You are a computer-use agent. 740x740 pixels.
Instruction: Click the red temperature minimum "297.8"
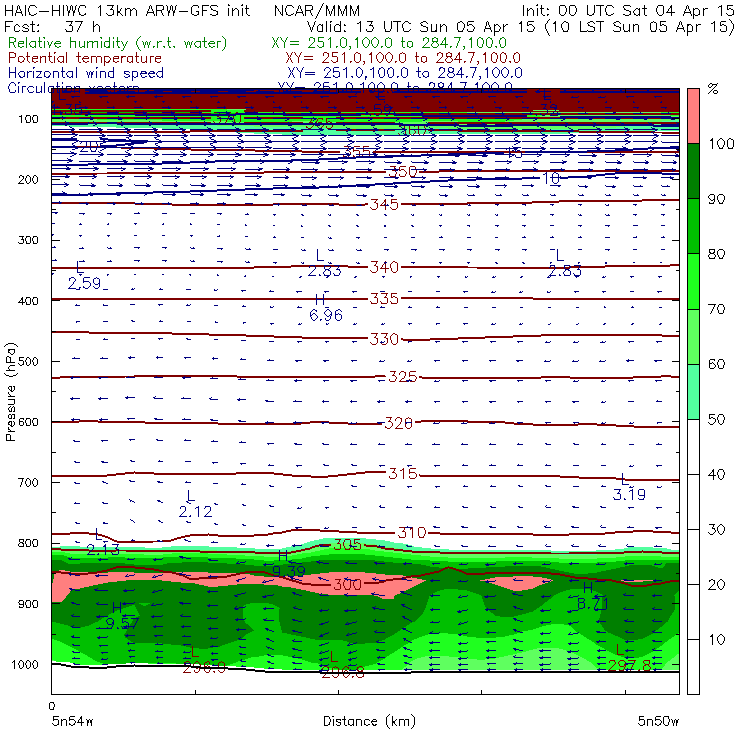click(629, 666)
